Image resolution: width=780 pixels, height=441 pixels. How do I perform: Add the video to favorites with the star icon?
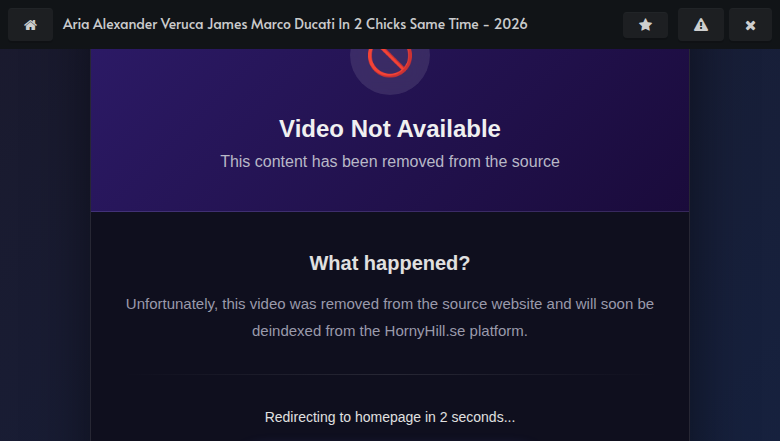645,24
